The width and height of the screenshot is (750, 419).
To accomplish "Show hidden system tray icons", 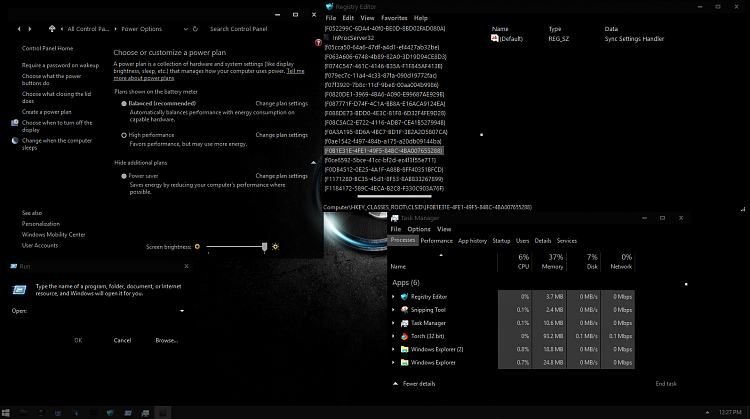I will [x=707, y=412].
